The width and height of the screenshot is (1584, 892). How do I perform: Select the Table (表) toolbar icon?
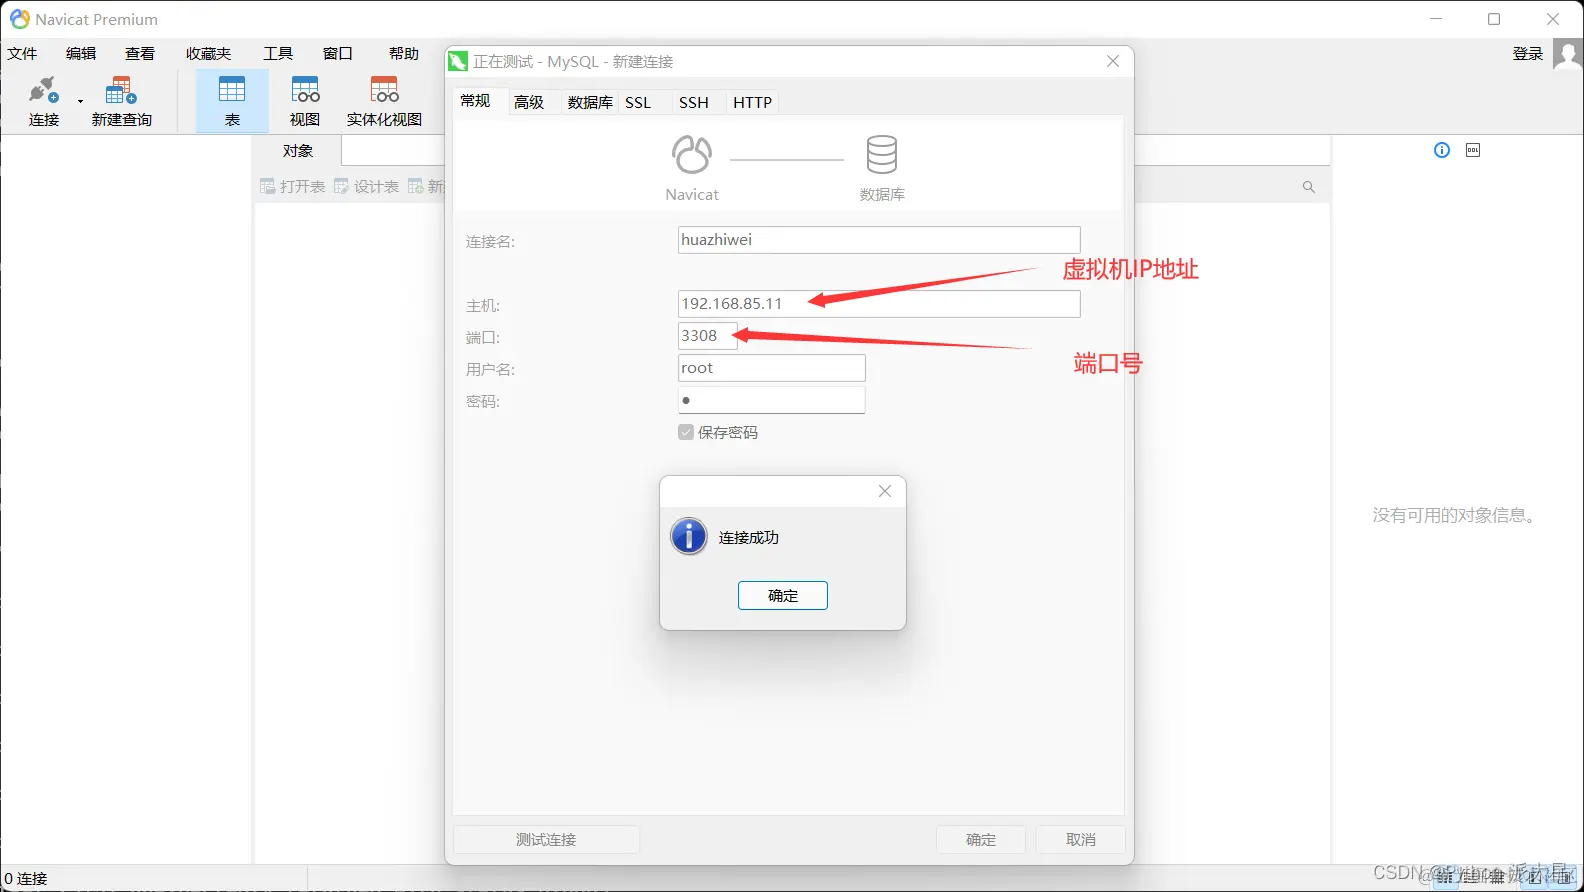pyautogui.click(x=232, y=100)
